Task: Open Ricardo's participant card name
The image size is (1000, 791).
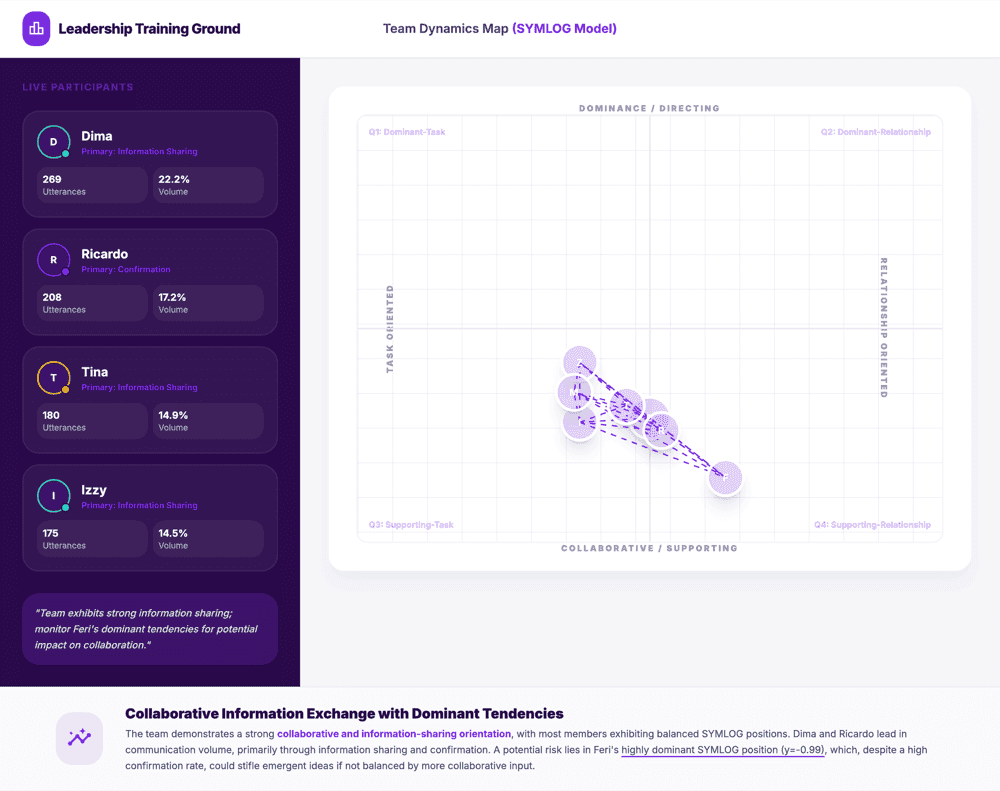Action: coord(105,254)
